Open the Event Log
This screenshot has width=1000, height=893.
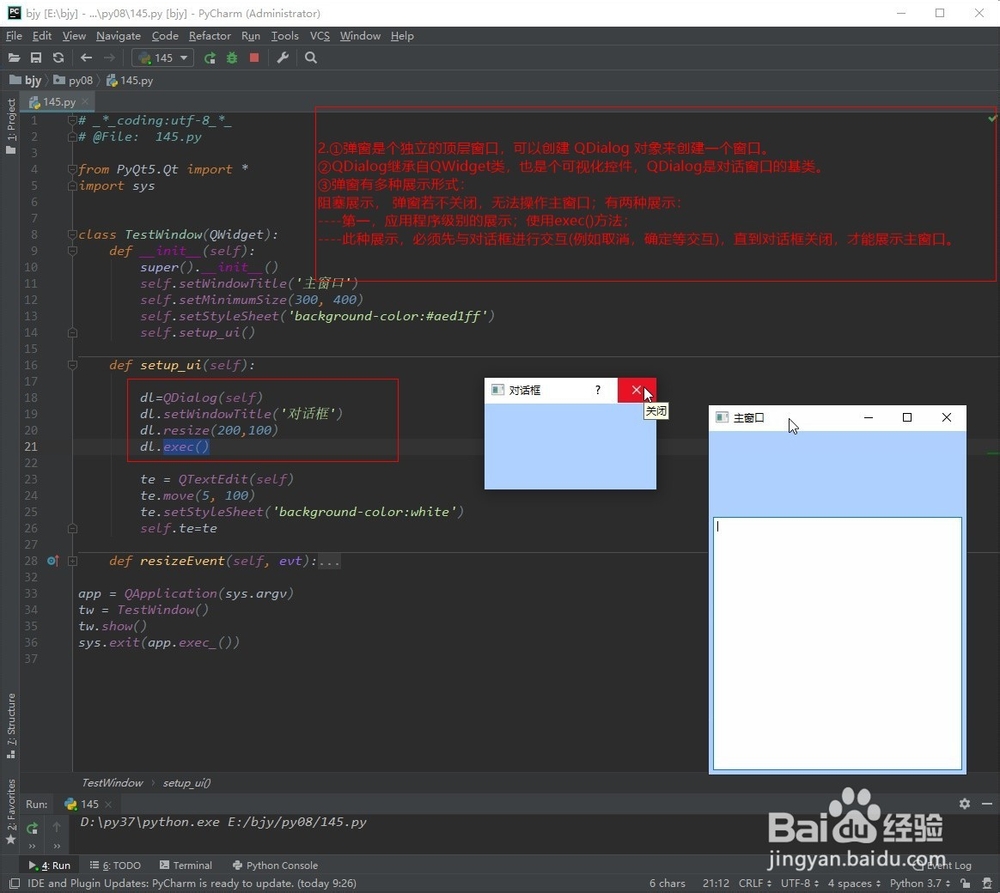point(943,866)
